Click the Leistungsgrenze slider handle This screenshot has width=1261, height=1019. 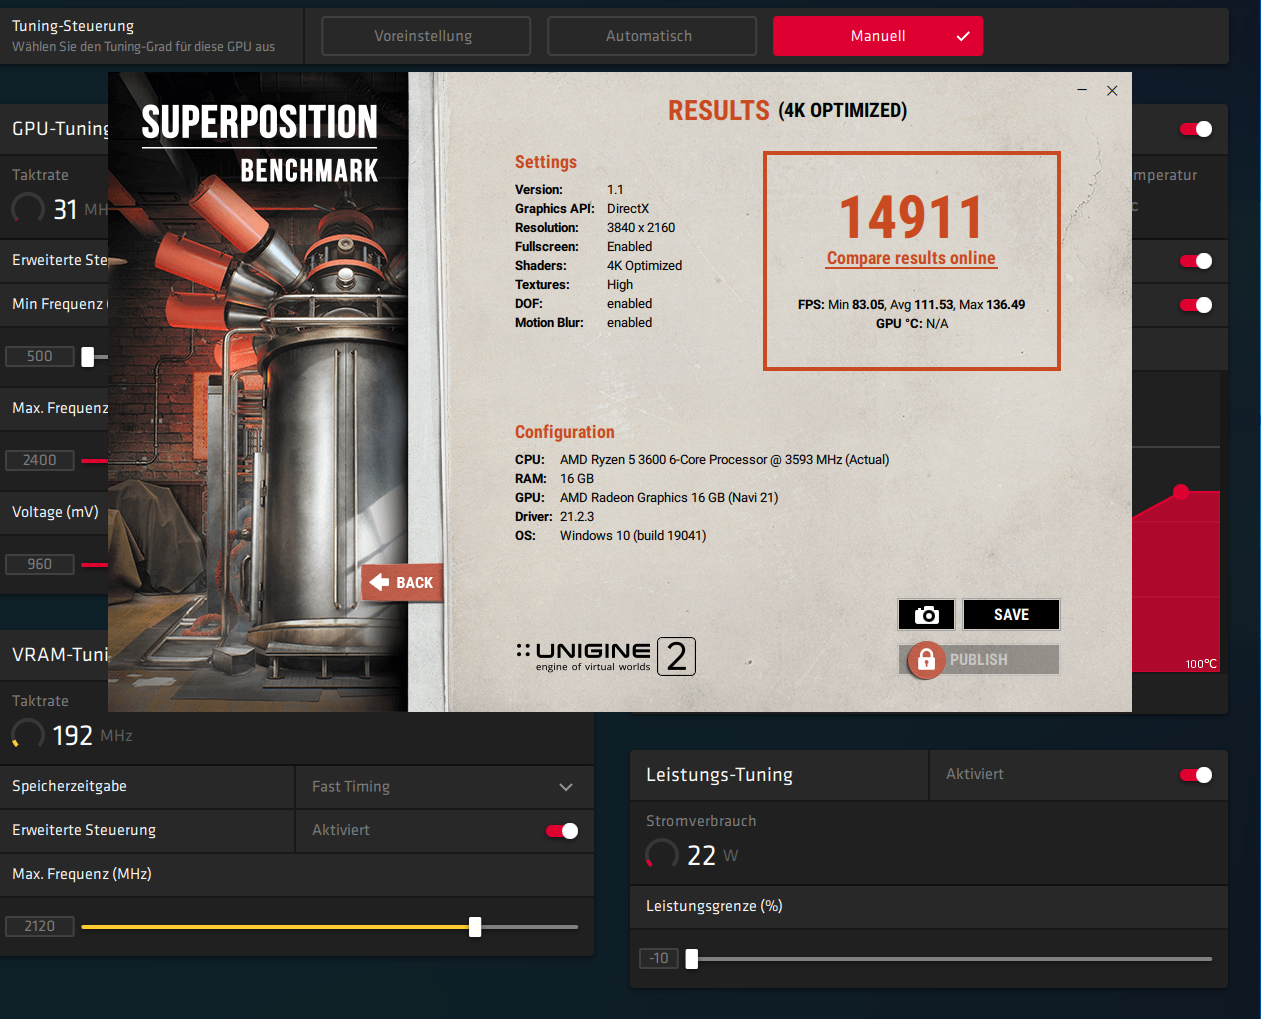coord(691,959)
